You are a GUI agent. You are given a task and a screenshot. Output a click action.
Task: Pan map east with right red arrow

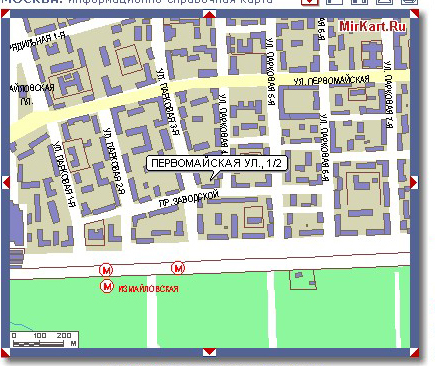[414, 182]
